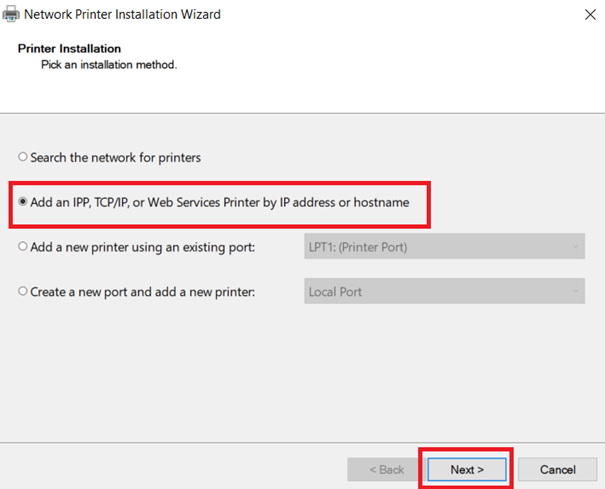Click the printer icon in title bar
The image size is (605, 489).
(11, 14)
